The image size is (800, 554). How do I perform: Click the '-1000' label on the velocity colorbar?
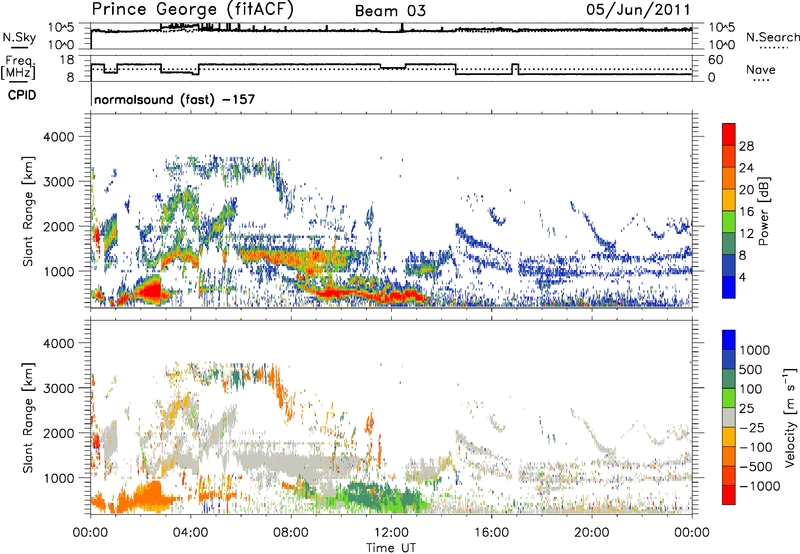point(759,486)
